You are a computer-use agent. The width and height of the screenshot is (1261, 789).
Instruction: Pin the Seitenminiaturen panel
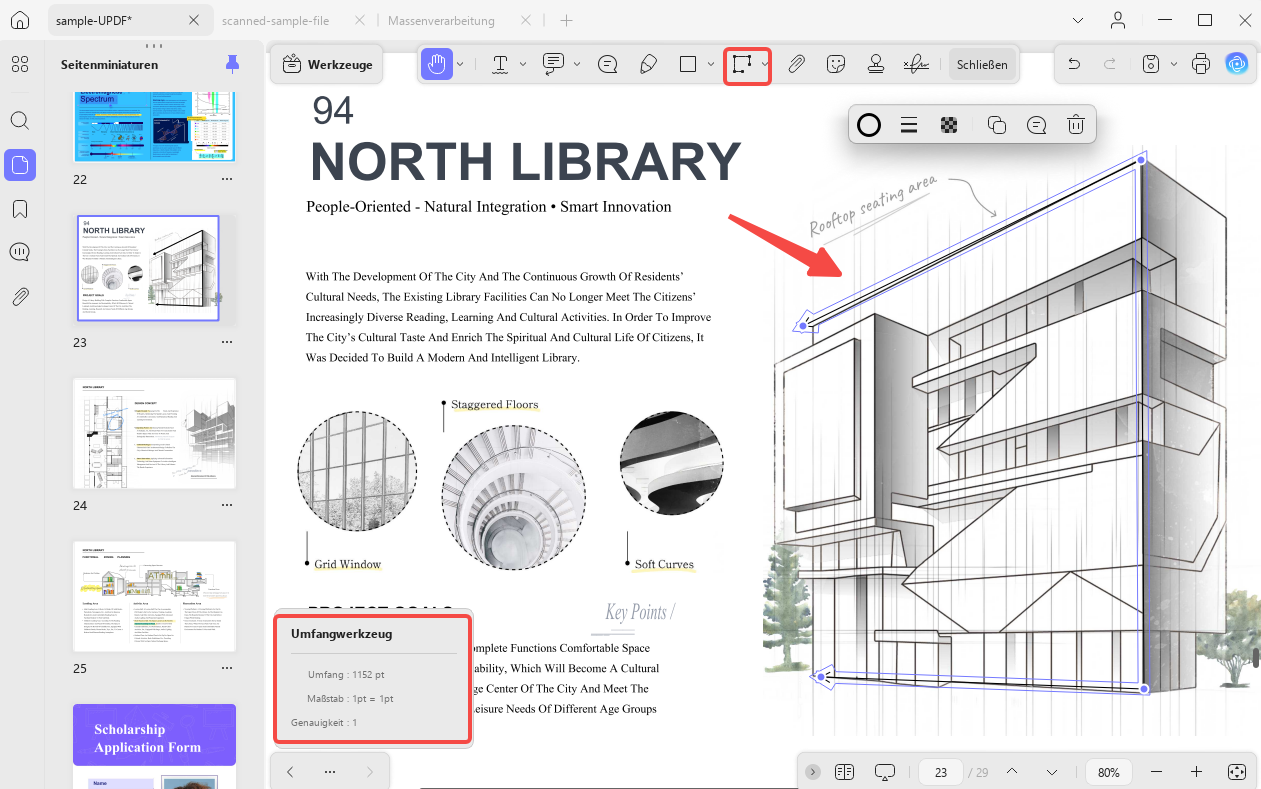(x=233, y=64)
